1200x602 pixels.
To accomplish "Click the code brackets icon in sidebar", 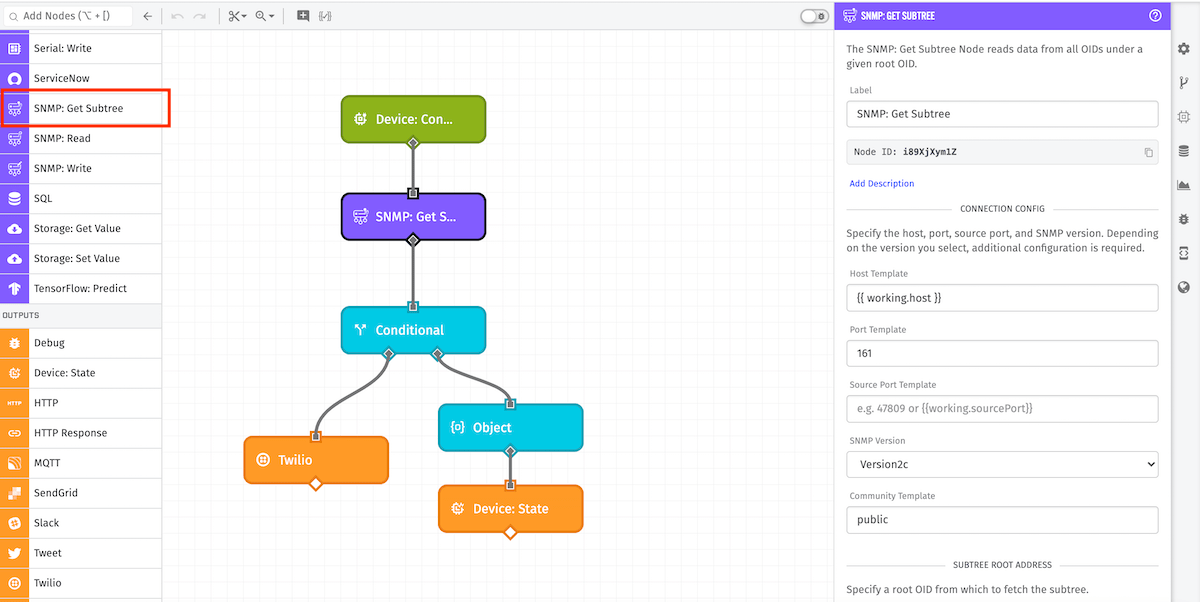I will [1184, 252].
